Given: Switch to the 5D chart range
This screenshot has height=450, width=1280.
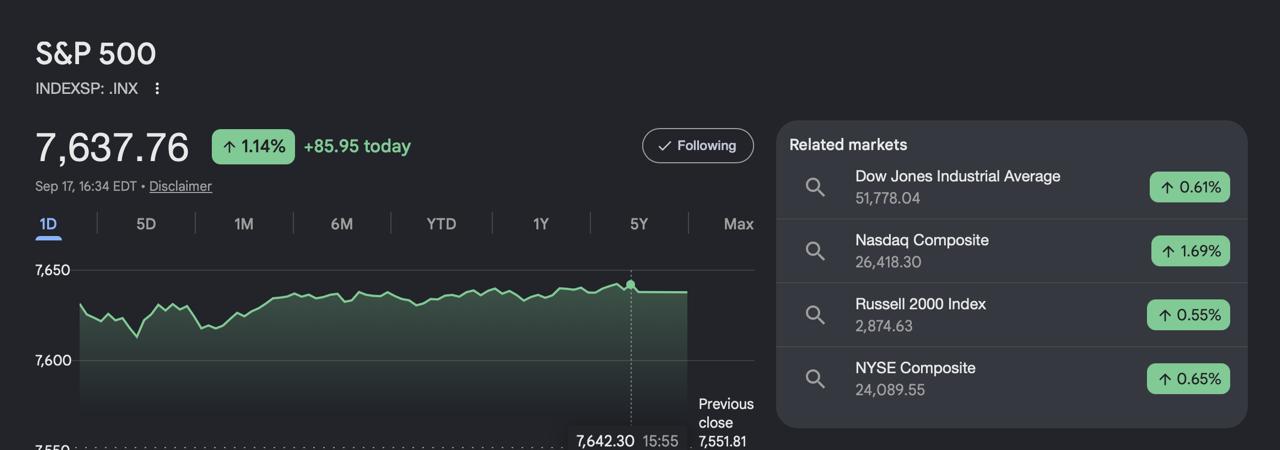Looking at the screenshot, I should (146, 224).
